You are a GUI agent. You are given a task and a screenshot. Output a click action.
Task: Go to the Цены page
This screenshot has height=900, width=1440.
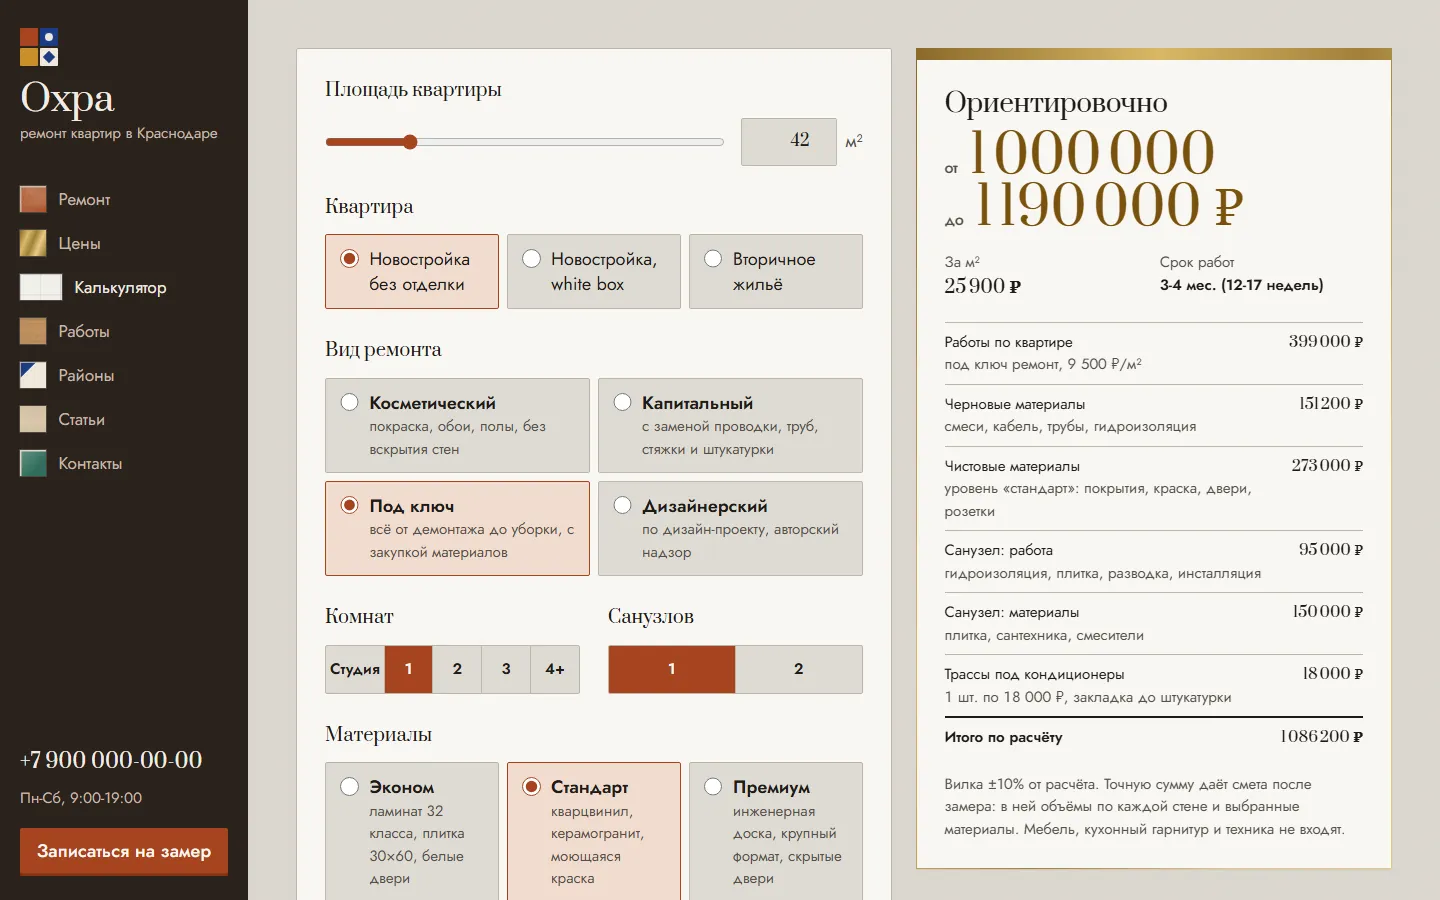pyautogui.click(x=79, y=244)
